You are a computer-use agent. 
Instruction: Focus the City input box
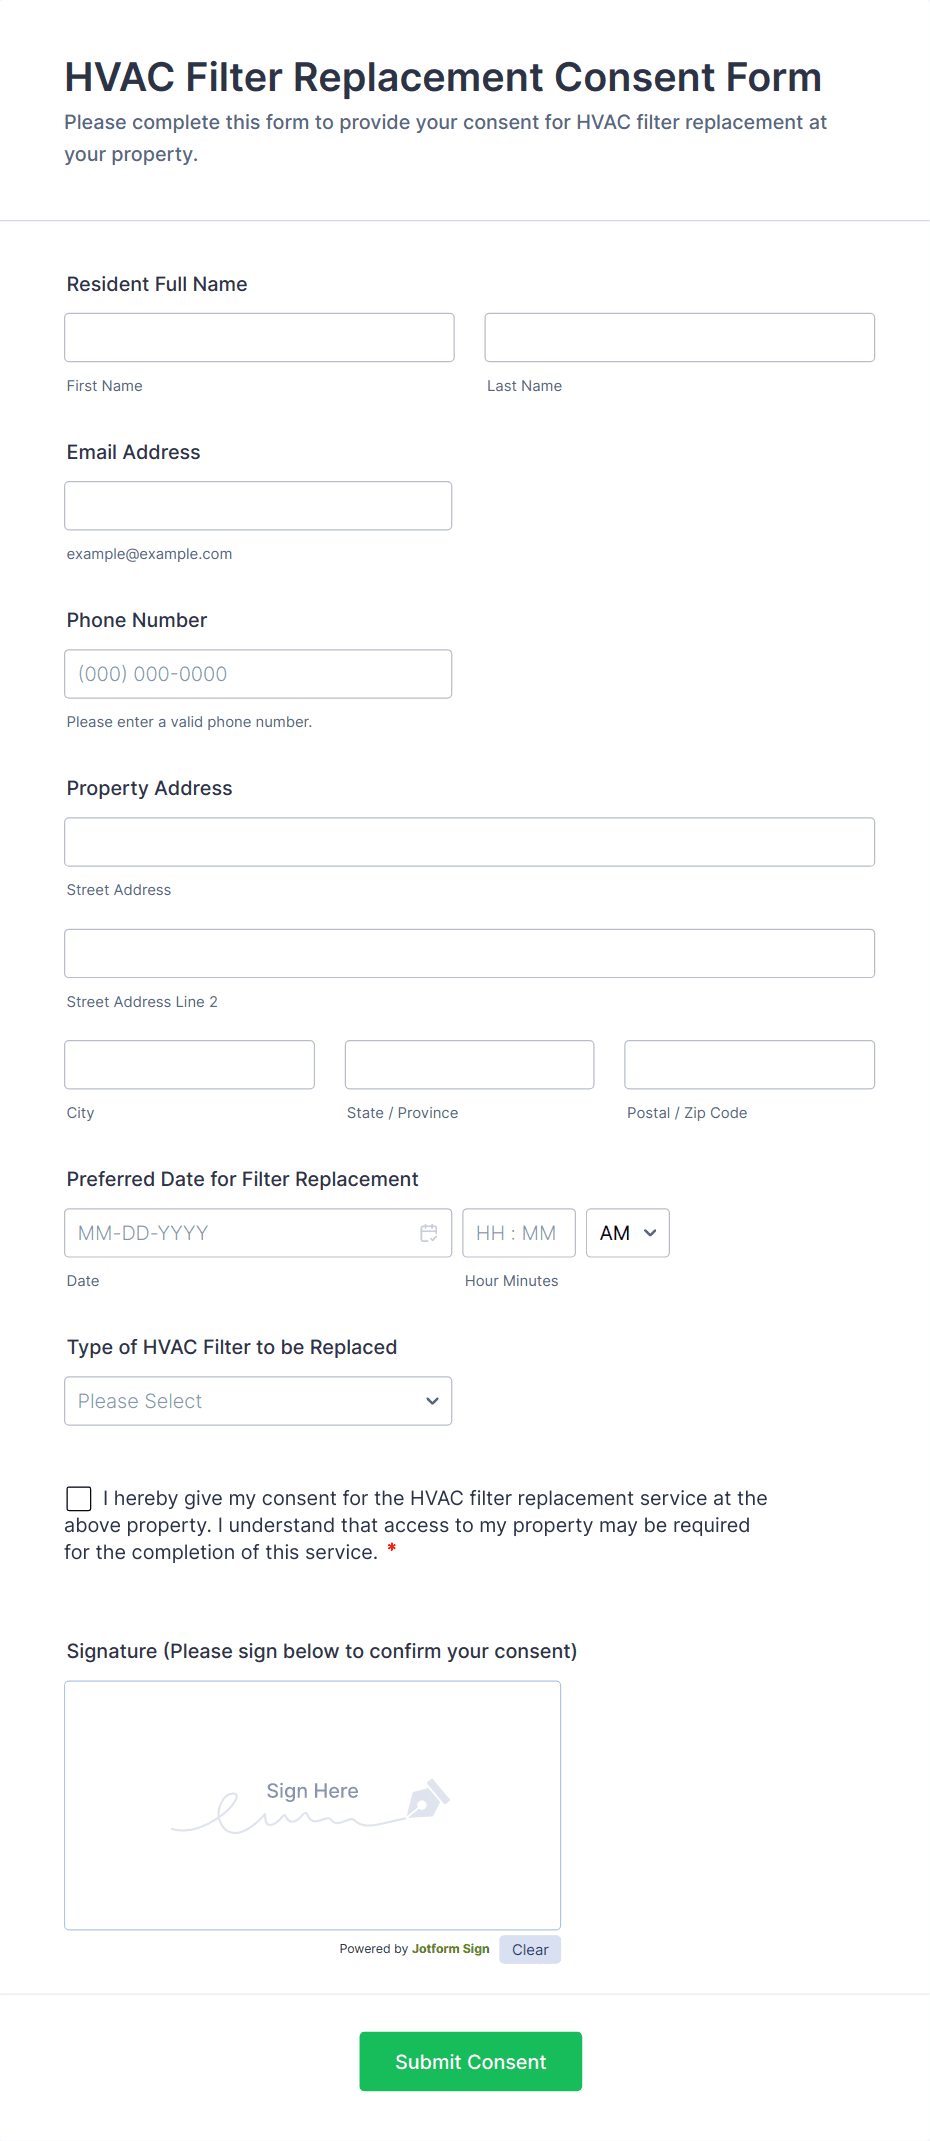tap(189, 1064)
